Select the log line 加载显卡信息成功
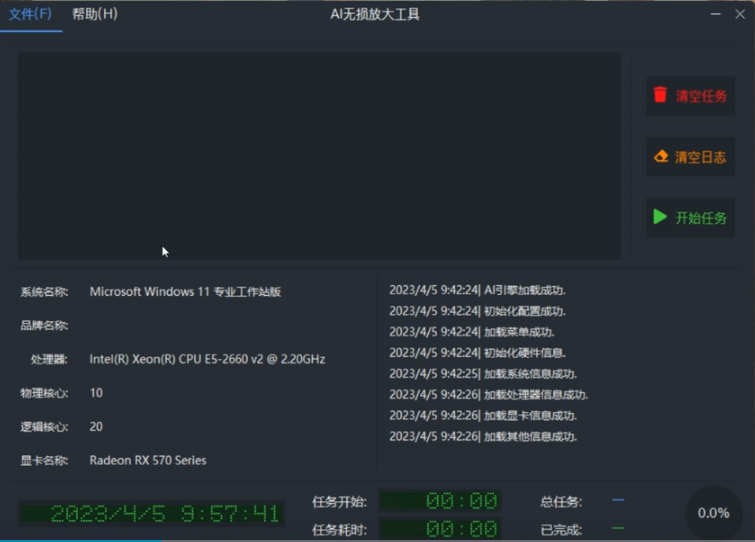The height and width of the screenshot is (542, 755). click(x=483, y=415)
